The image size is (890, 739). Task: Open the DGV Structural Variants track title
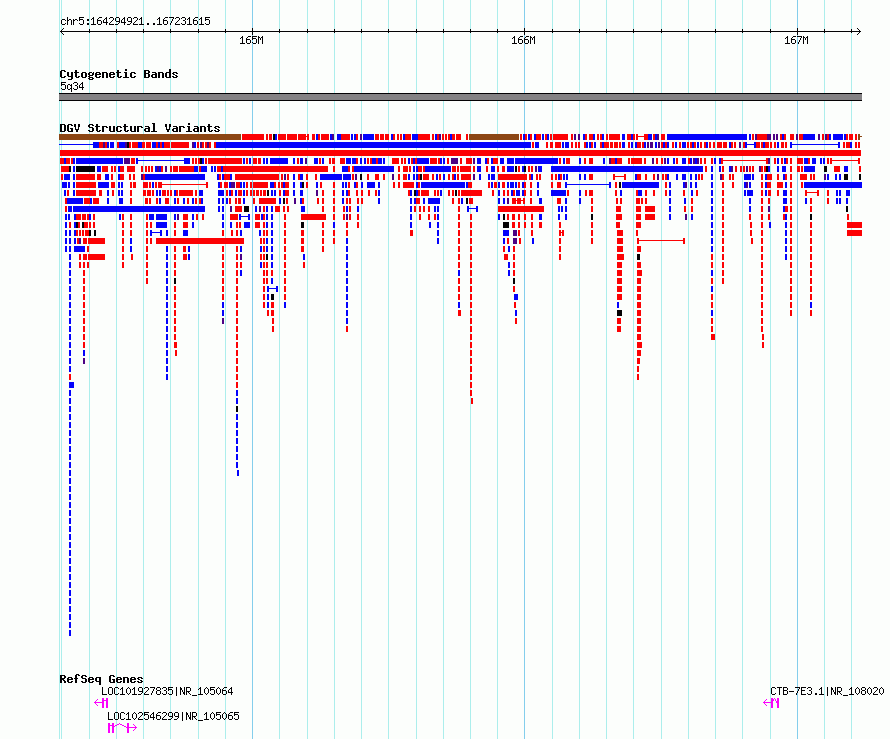tap(140, 128)
